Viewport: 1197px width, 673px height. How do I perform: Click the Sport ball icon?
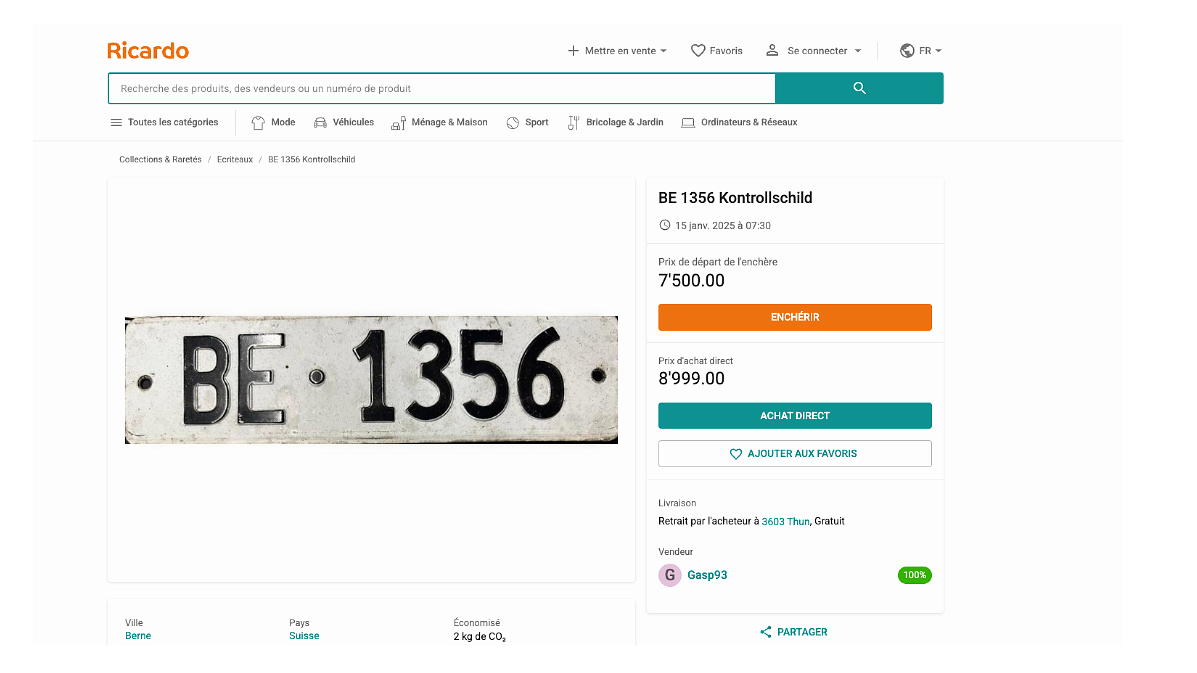click(513, 123)
